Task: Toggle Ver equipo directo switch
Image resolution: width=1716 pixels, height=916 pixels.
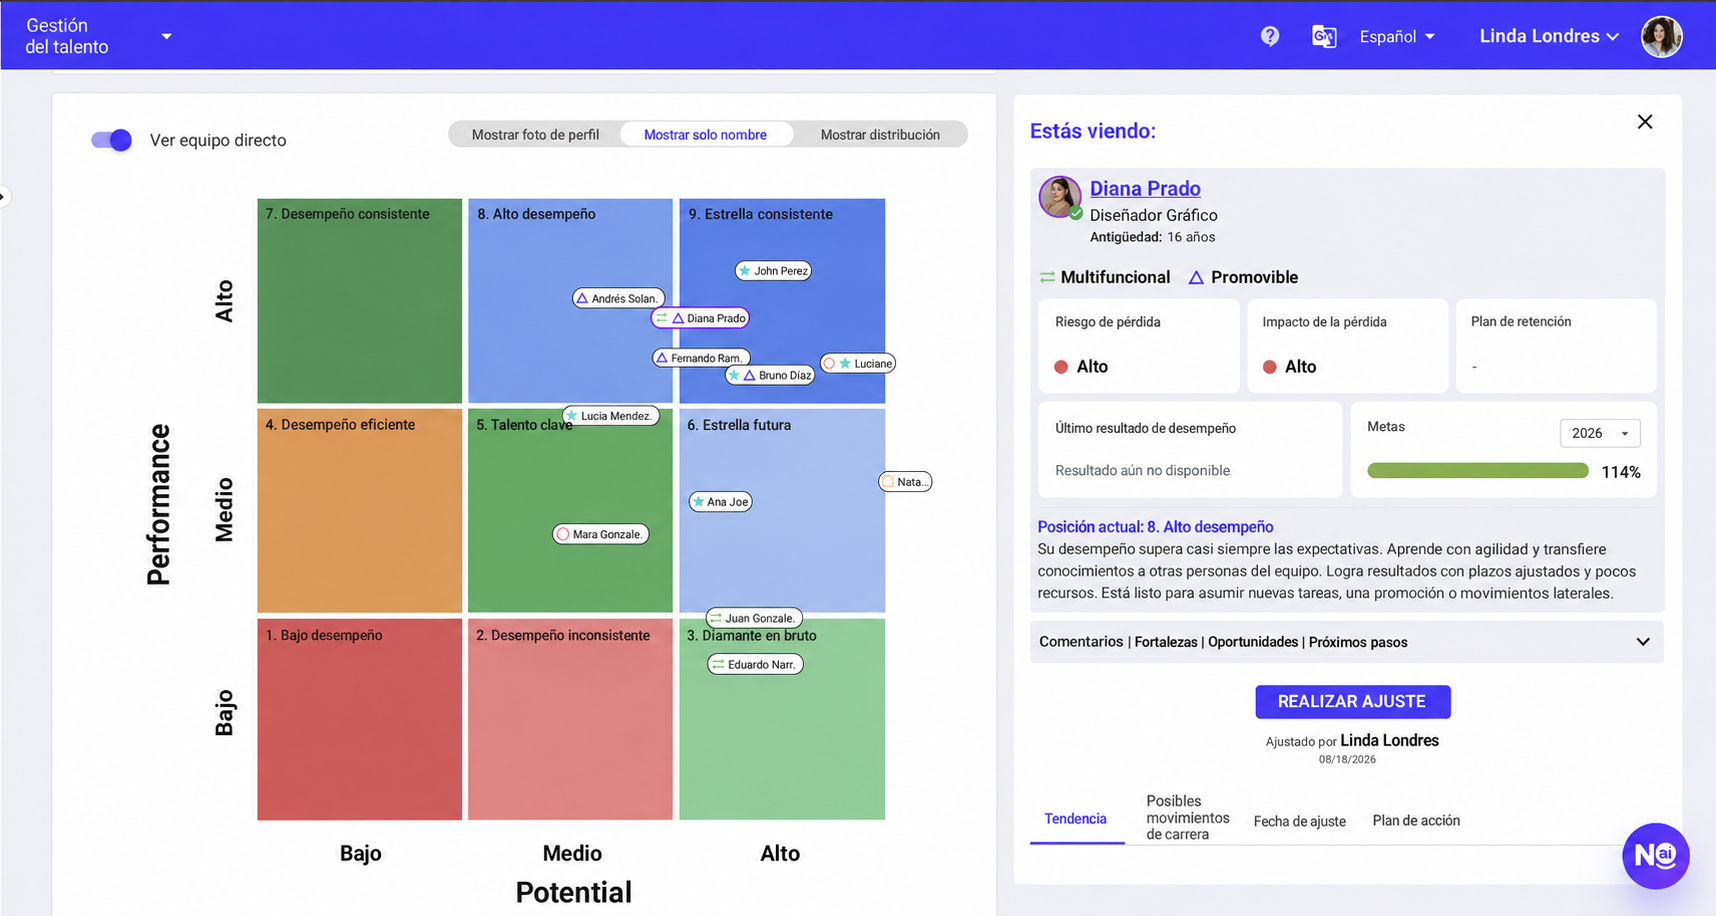Action: click(111, 140)
